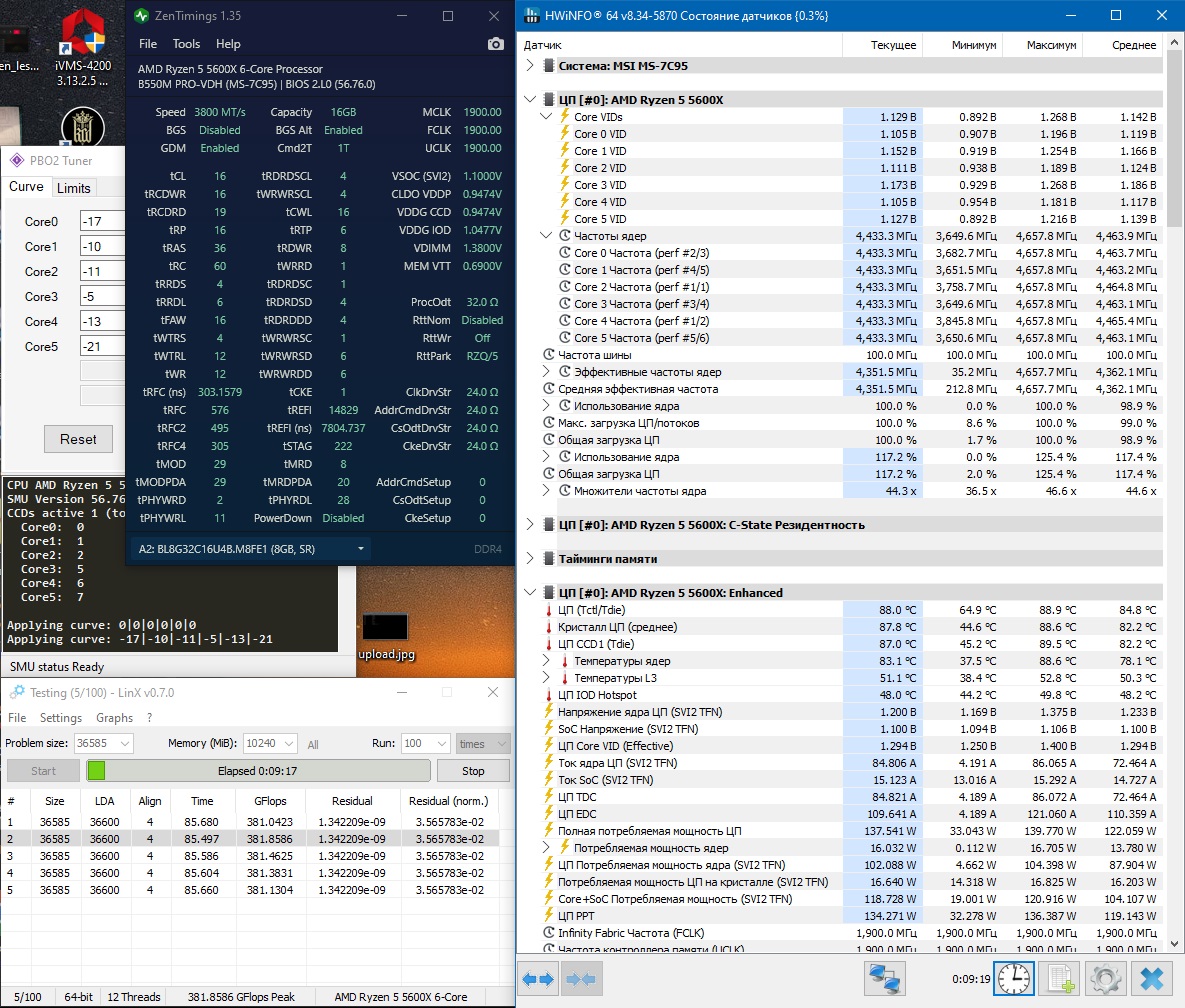Click chip icon of Тайминги памяти

pyautogui.click(x=549, y=558)
